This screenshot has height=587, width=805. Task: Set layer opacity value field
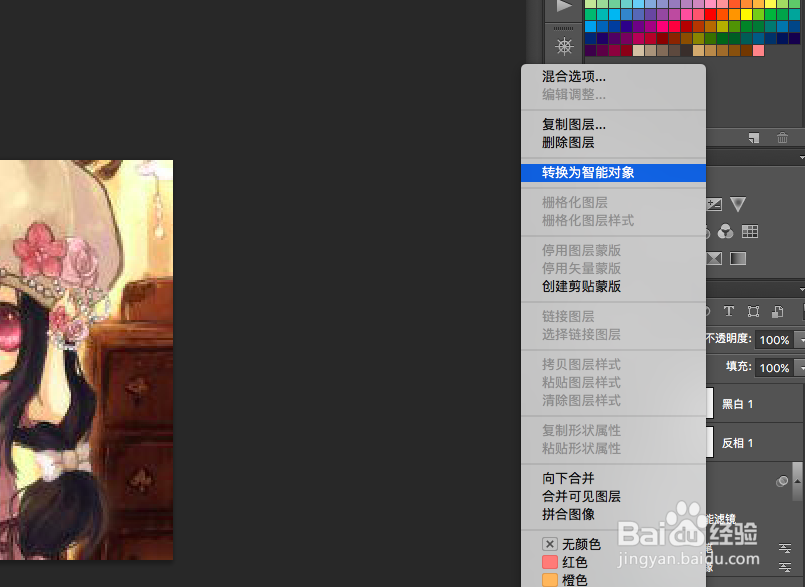click(774, 339)
